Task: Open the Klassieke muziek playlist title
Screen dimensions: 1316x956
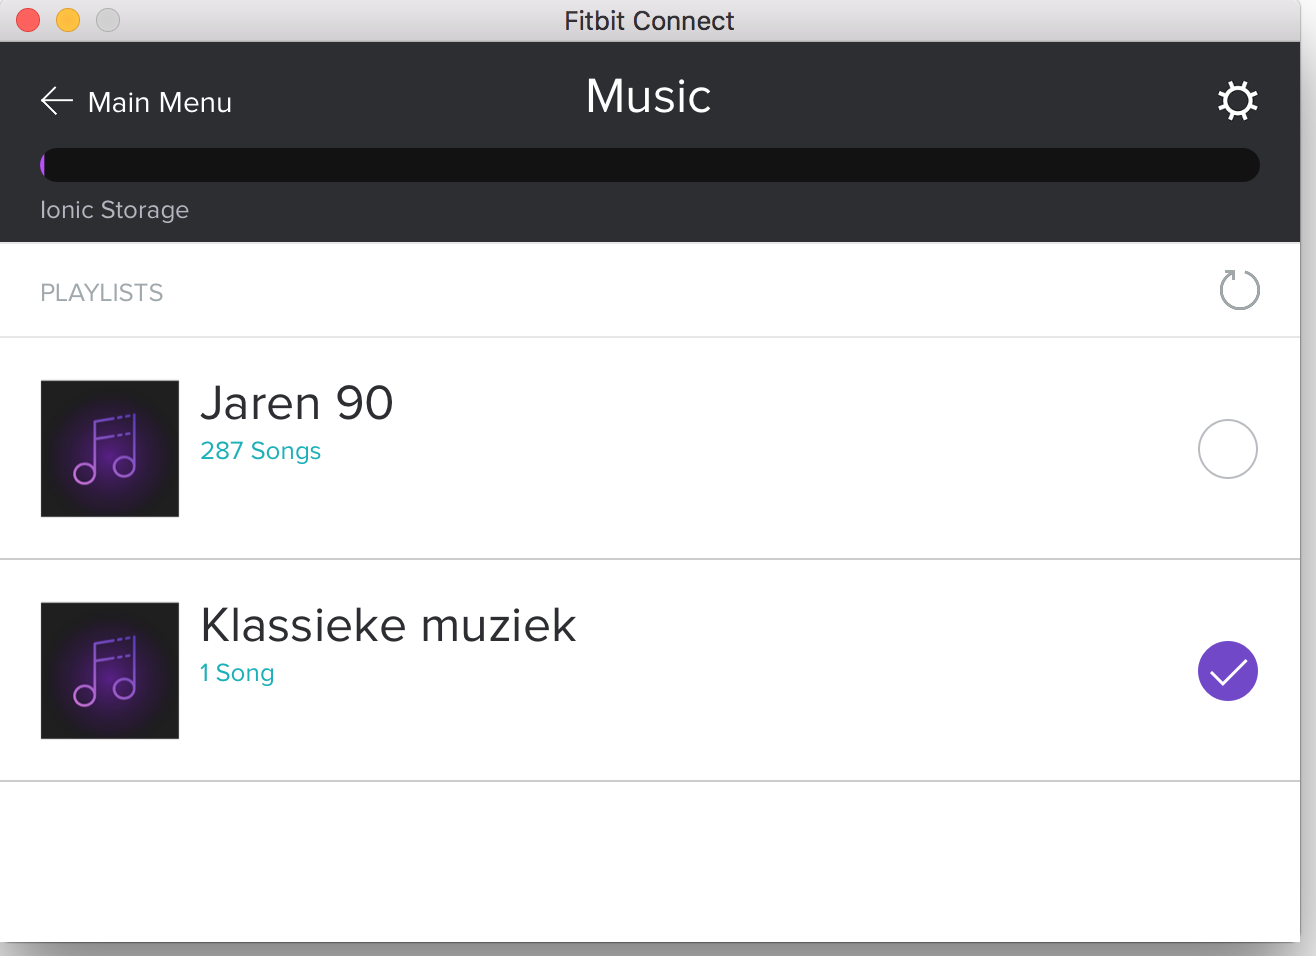Action: tap(388, 626)
